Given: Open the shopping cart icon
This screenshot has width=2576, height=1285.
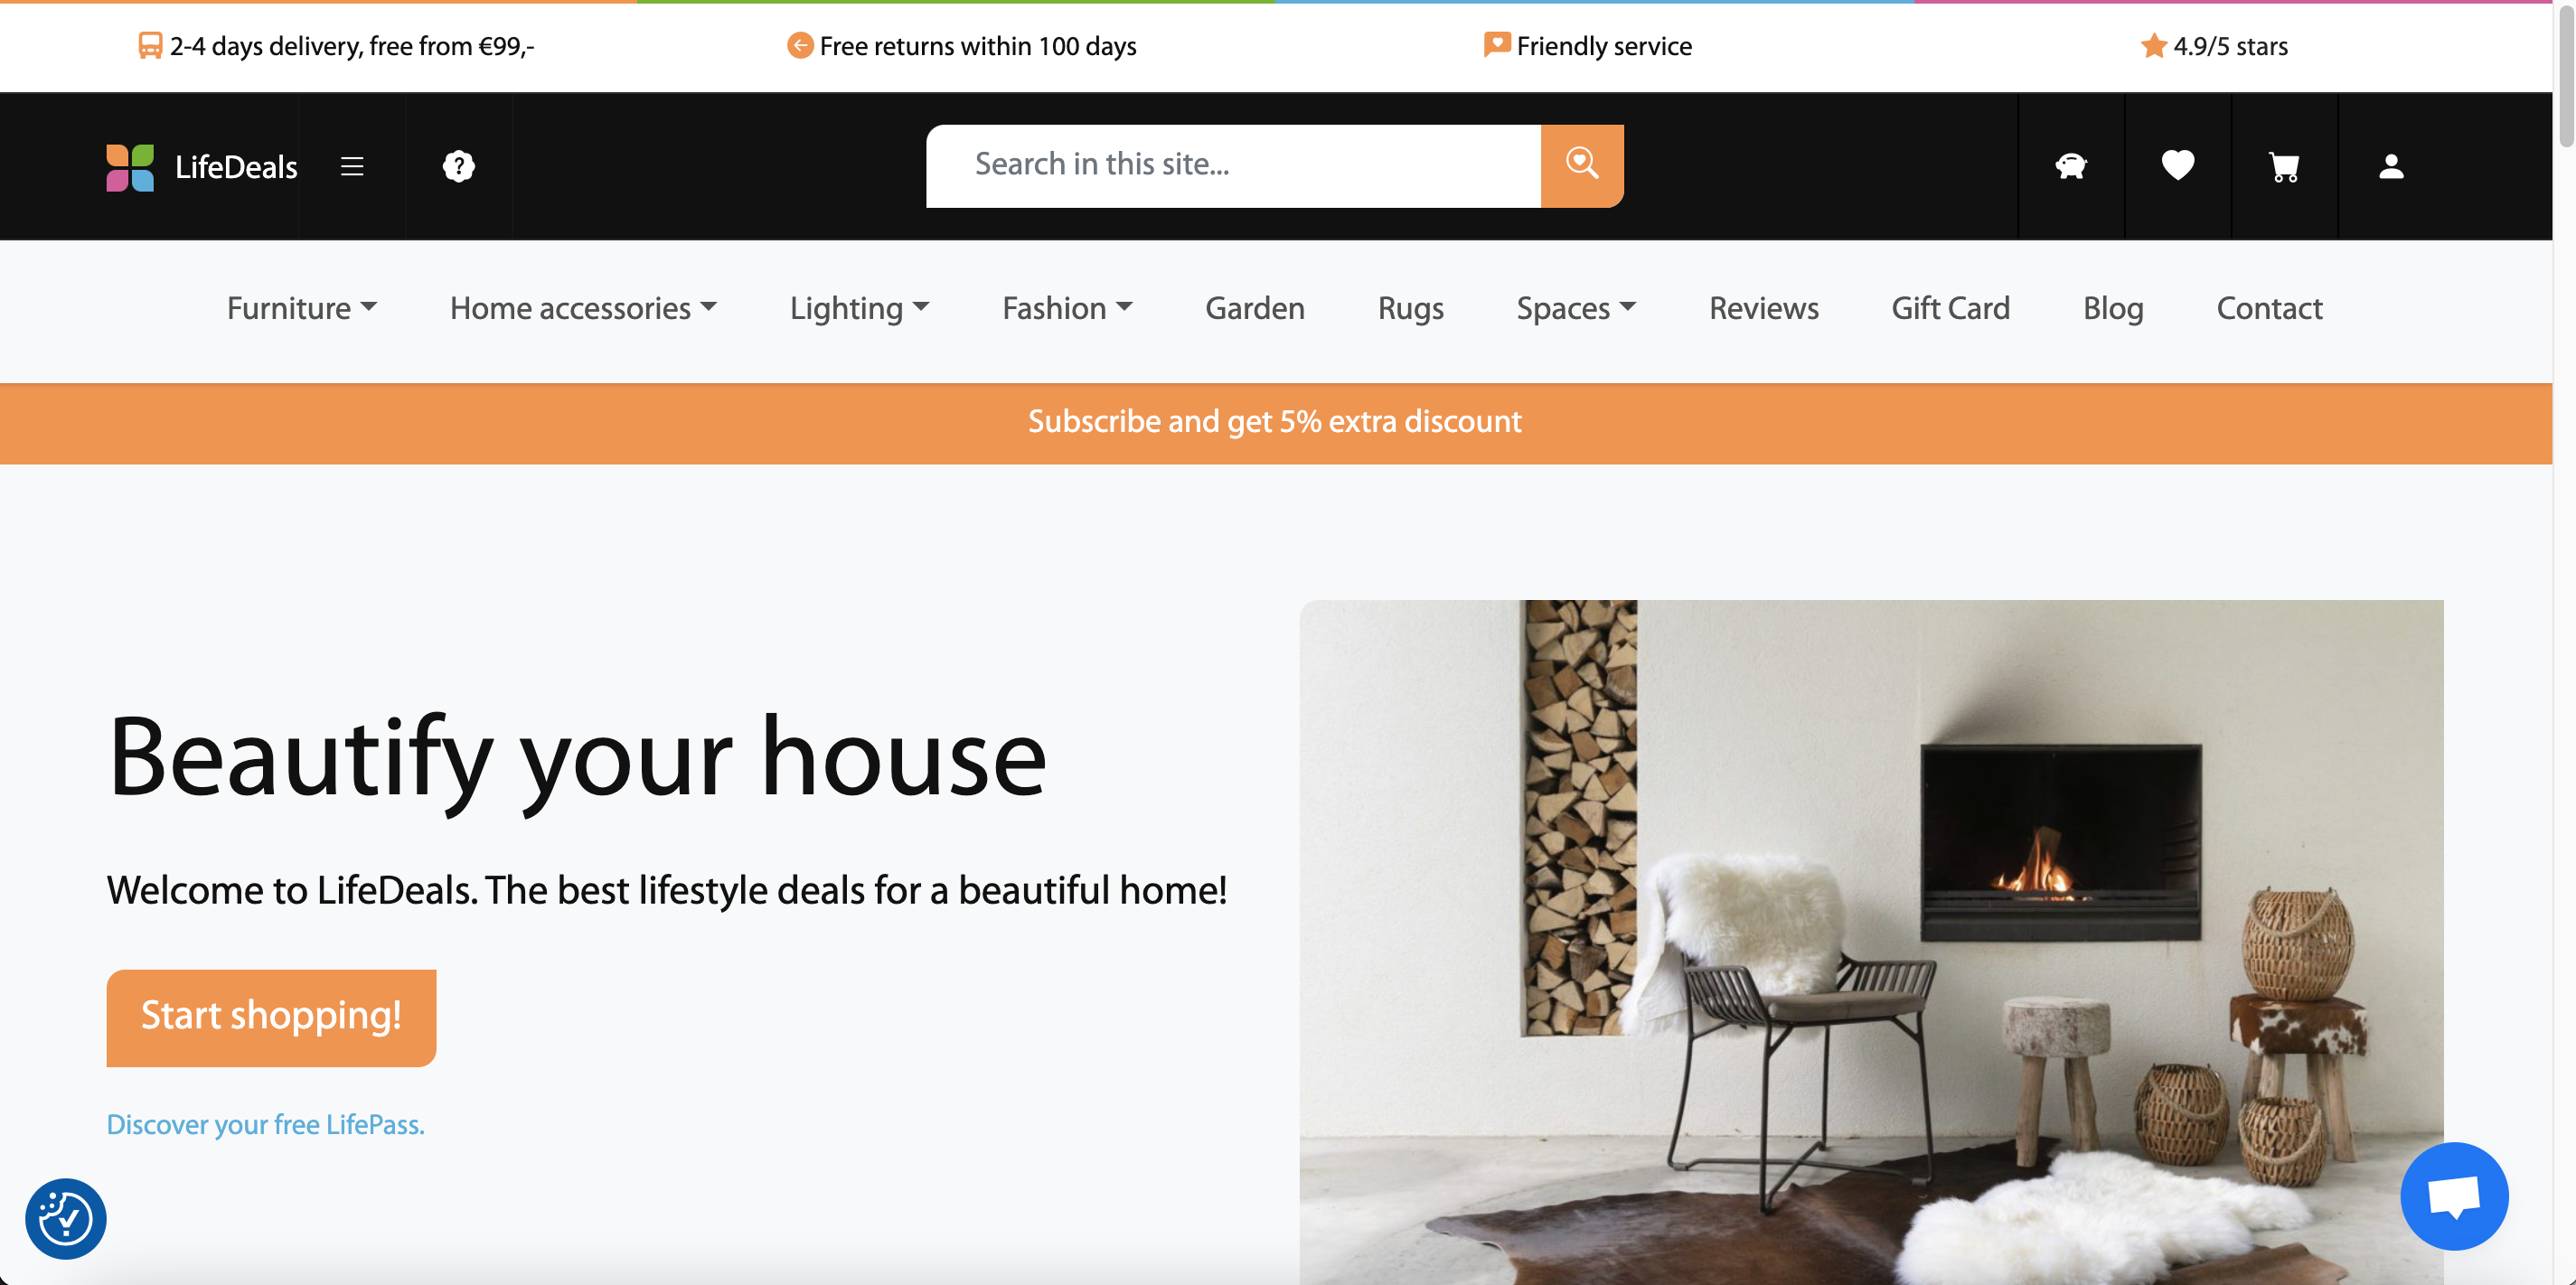Looking at the screenshot, I should (2284, 166).
